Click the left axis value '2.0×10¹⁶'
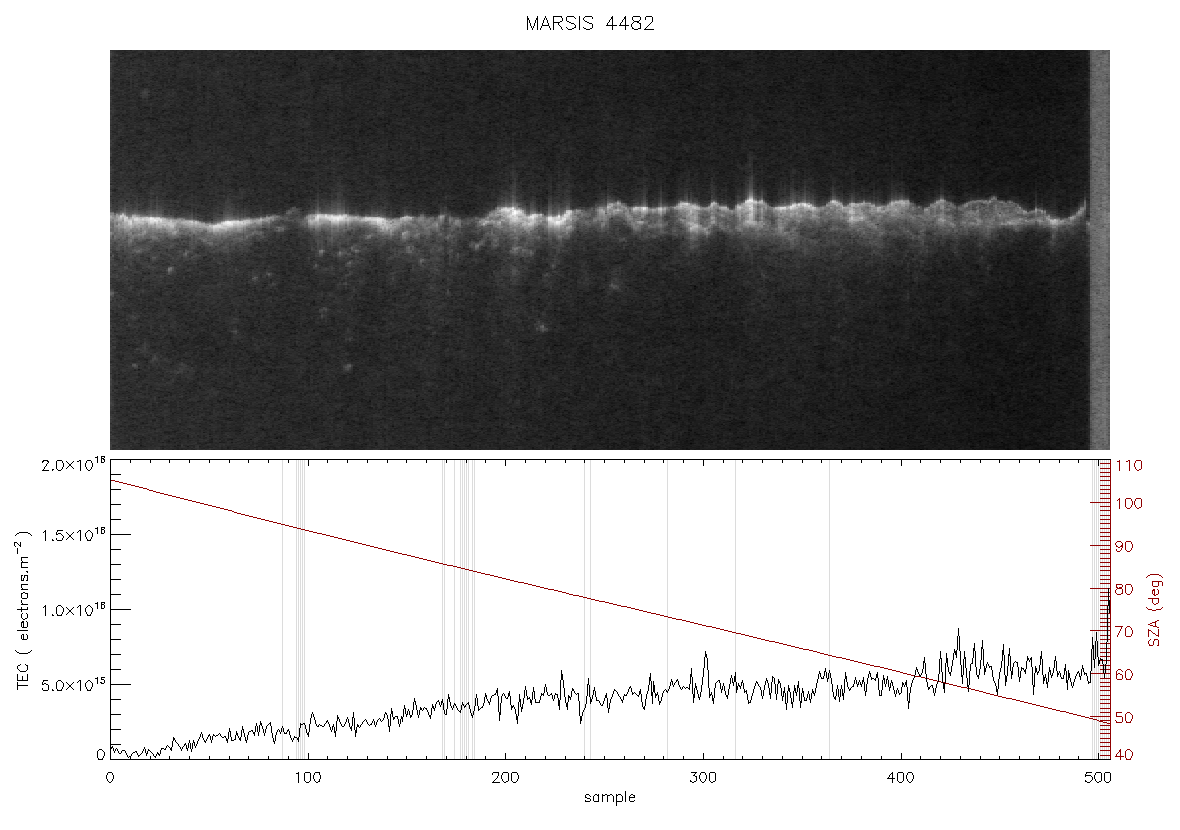1180x830 pixels. pyautogui.click(x=73, y=464)
